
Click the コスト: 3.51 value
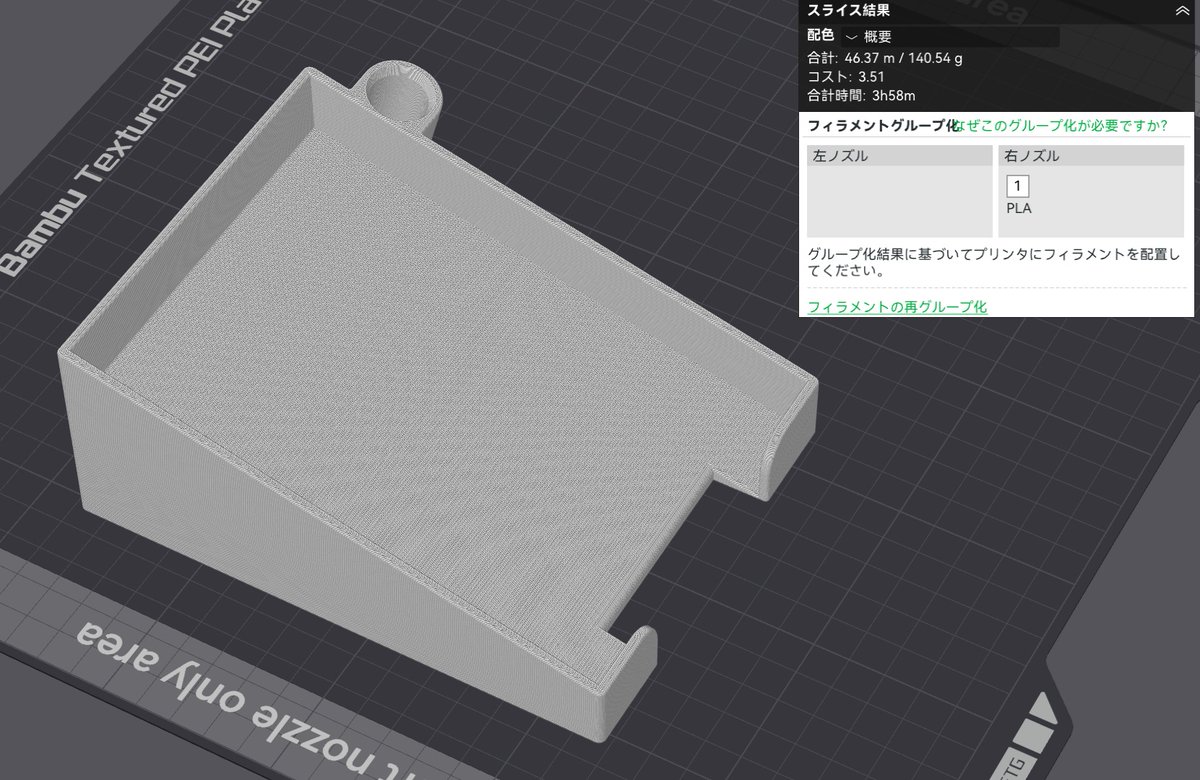click(x=846, y=77)
